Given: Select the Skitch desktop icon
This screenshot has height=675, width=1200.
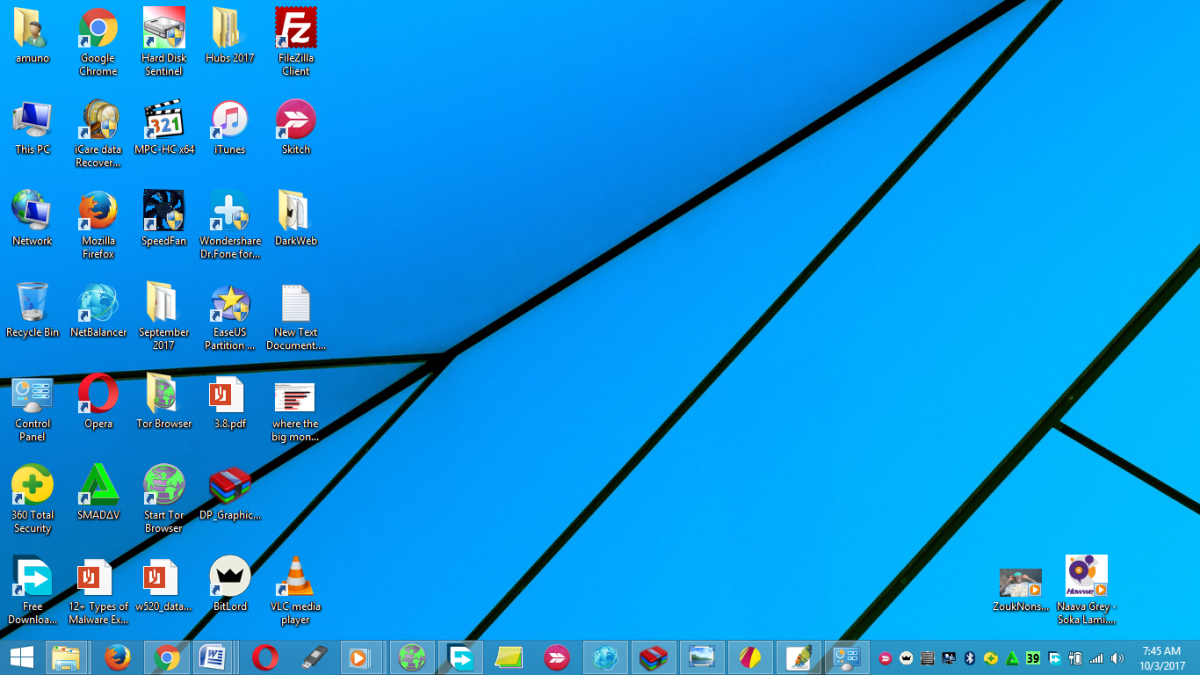Looking at the screenshot, I should coord(296,121).
